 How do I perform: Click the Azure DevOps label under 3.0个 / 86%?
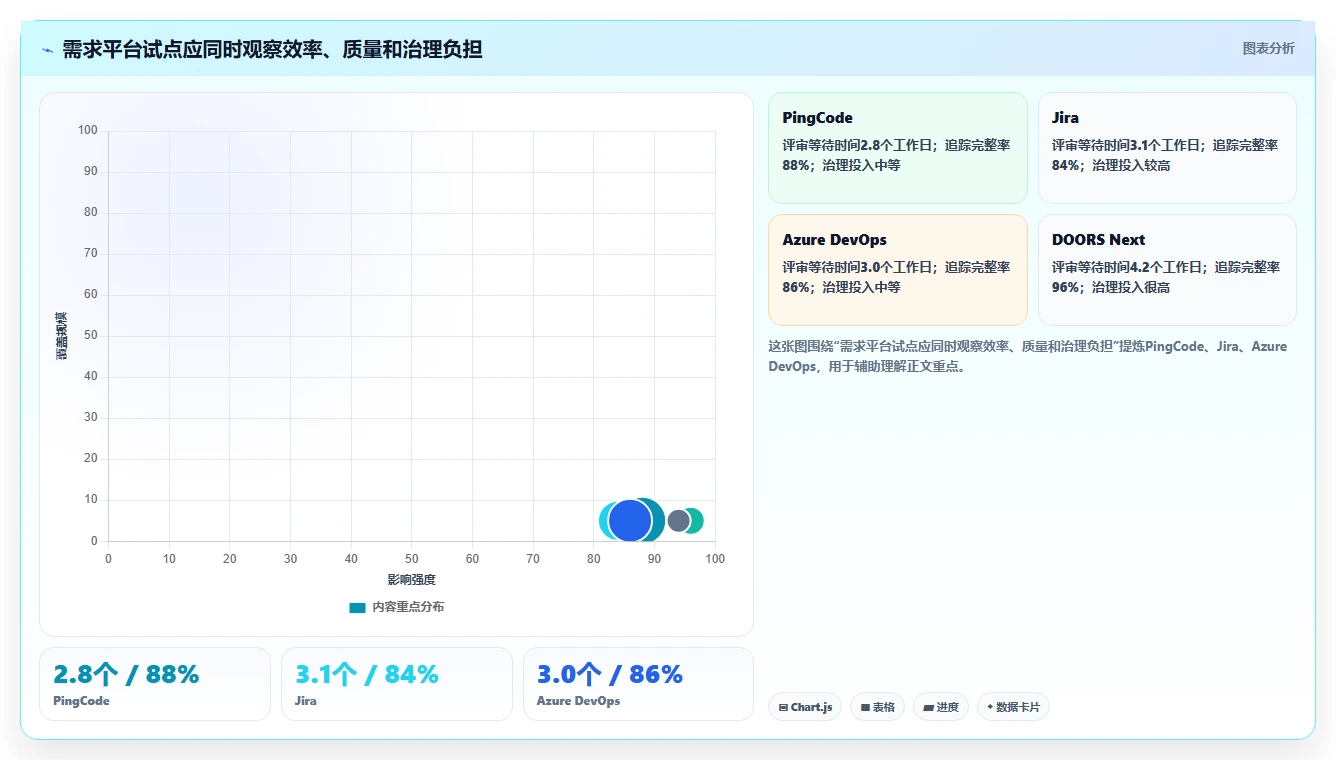tap(578, 701)
